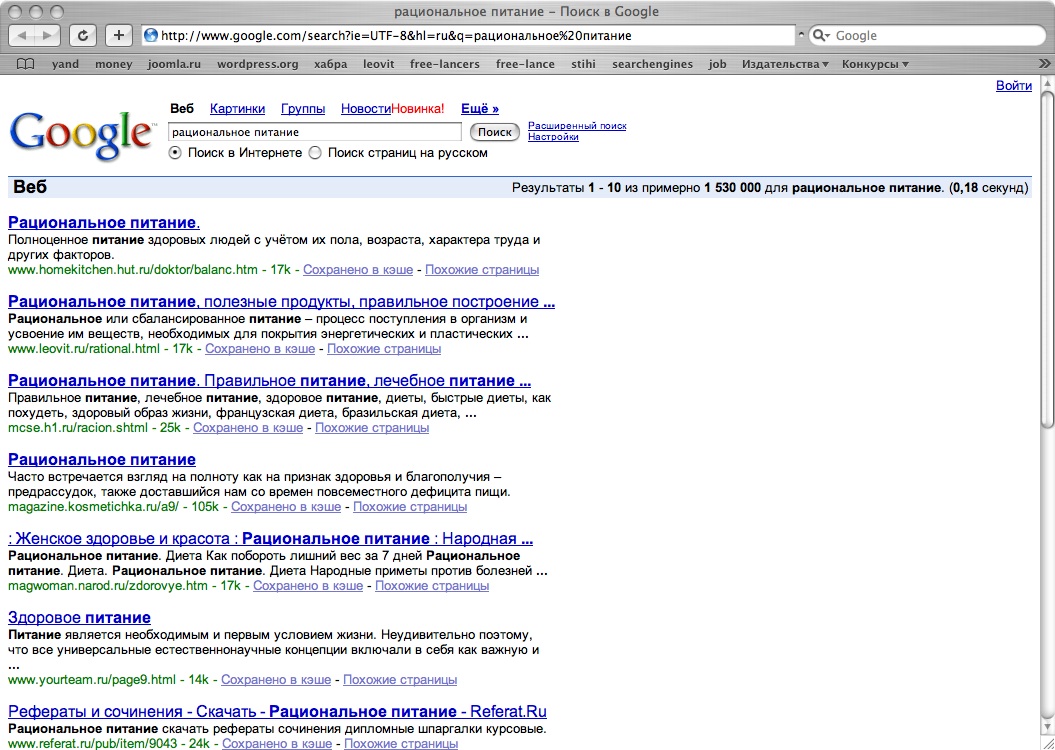1055x750 pixels.
Task: Open the Safari search magnifier dropdown
Action: point(821,36)
